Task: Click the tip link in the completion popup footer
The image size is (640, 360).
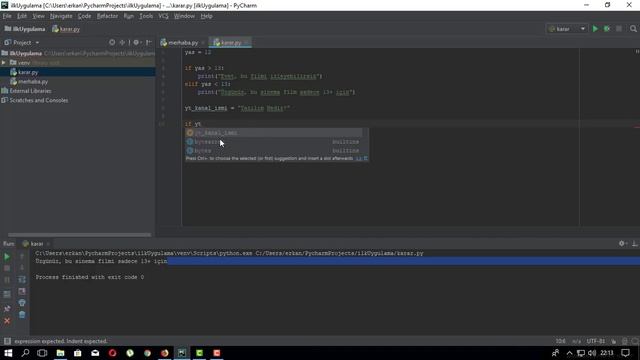Action: click(x=359, y=158)
